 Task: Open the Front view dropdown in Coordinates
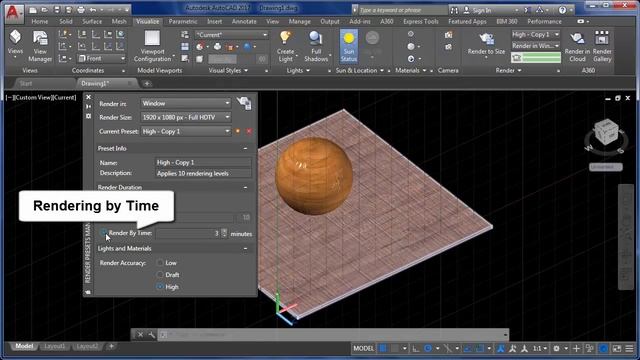coord(101,59)
